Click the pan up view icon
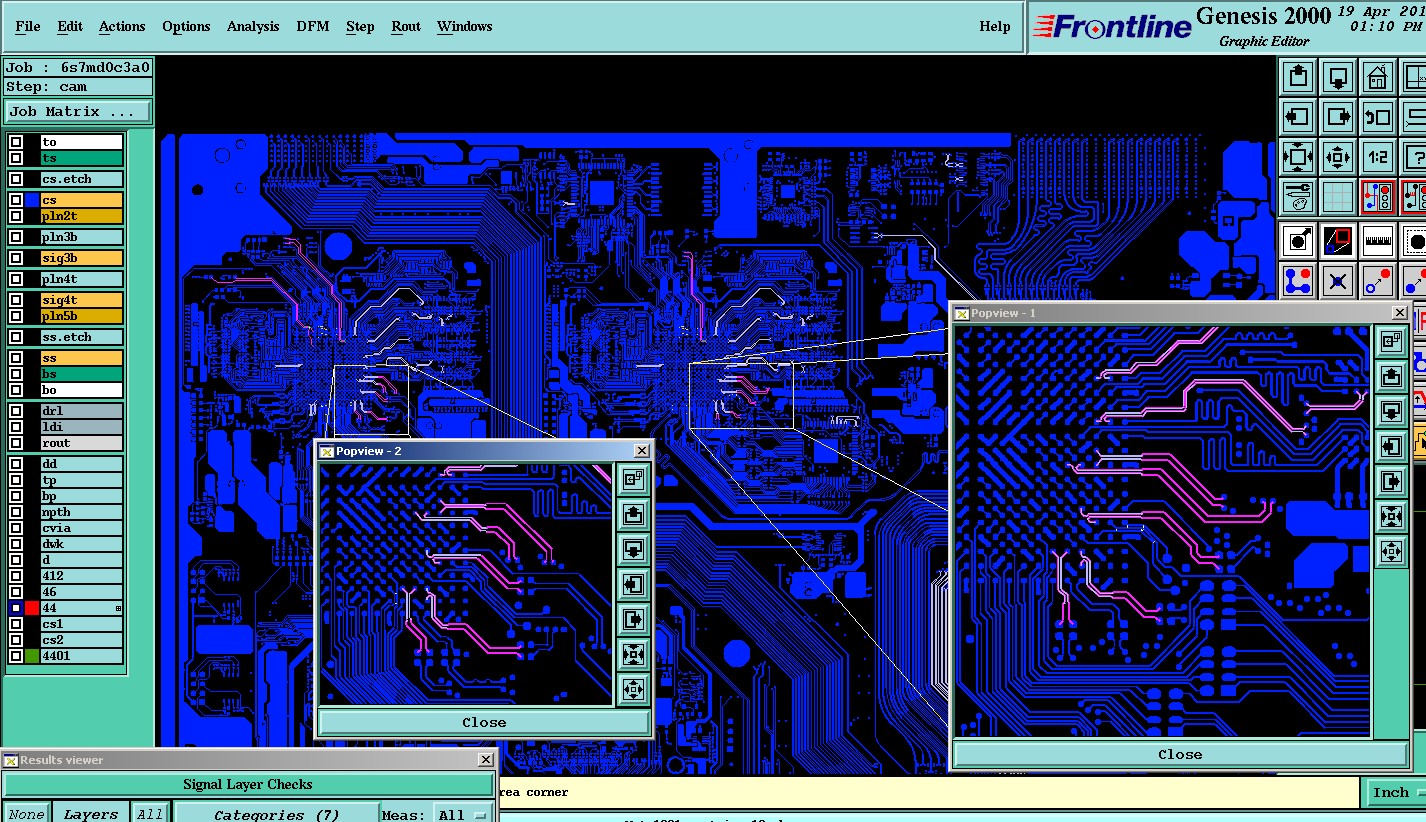Image resolution: width=1426 pixels, height=822 pixels. [1298, 77]
